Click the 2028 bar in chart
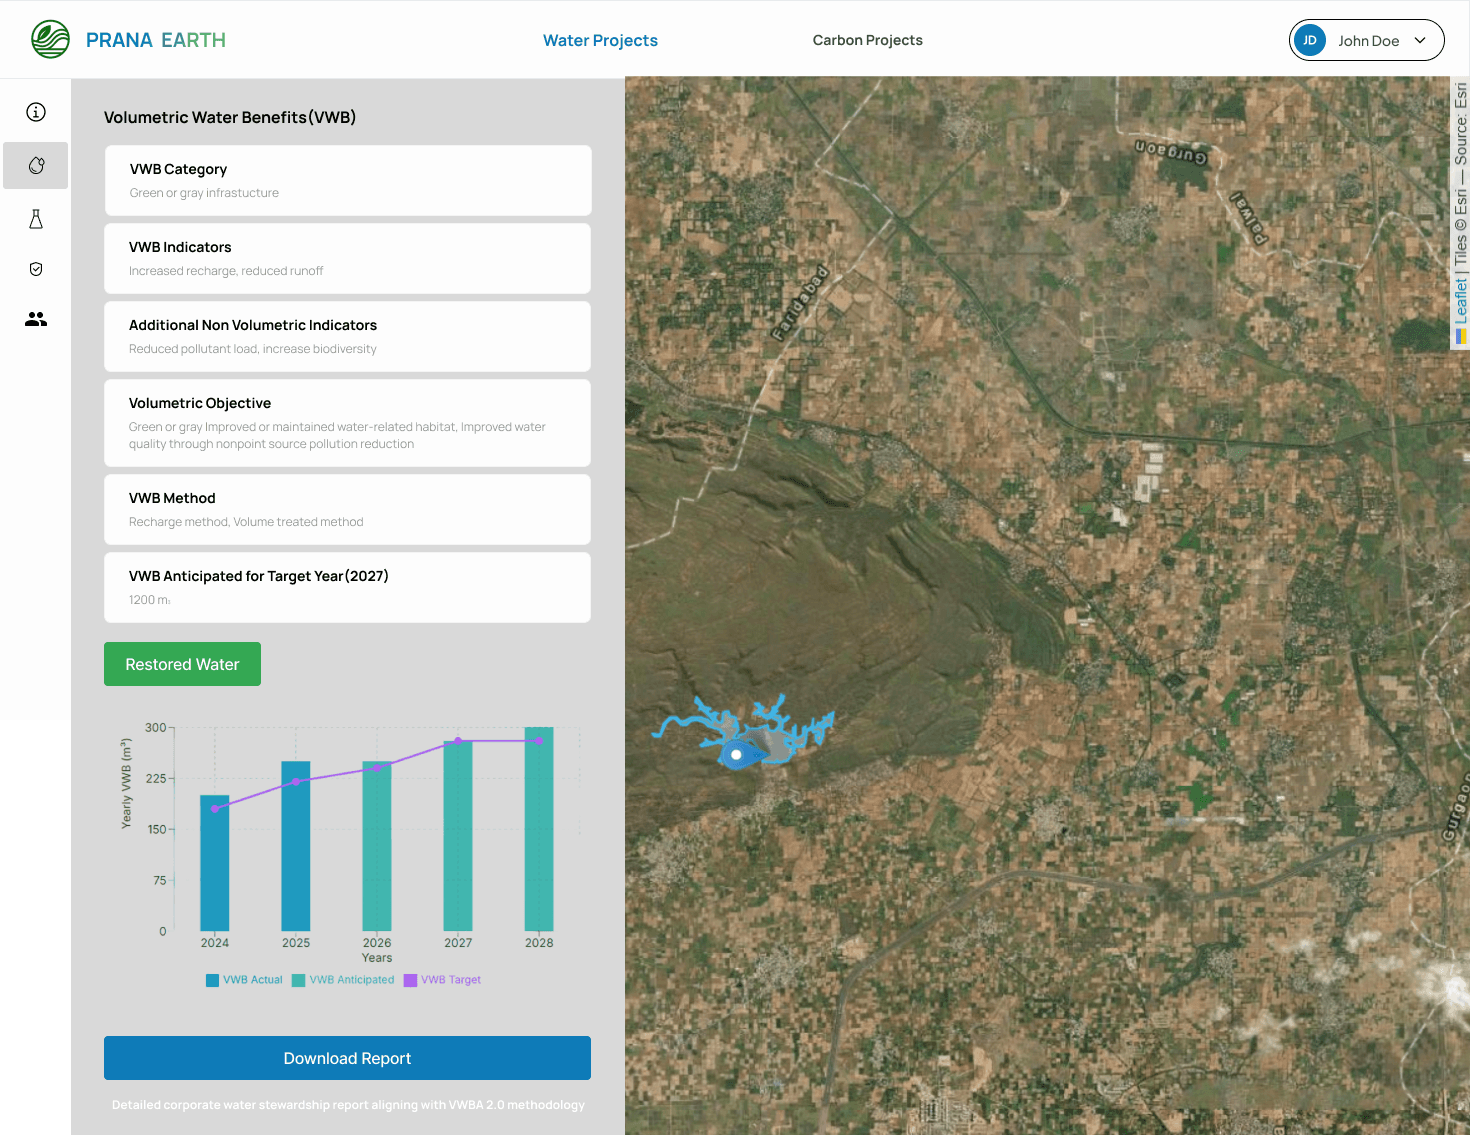Screen dimensions: 1470x1135 539,829
